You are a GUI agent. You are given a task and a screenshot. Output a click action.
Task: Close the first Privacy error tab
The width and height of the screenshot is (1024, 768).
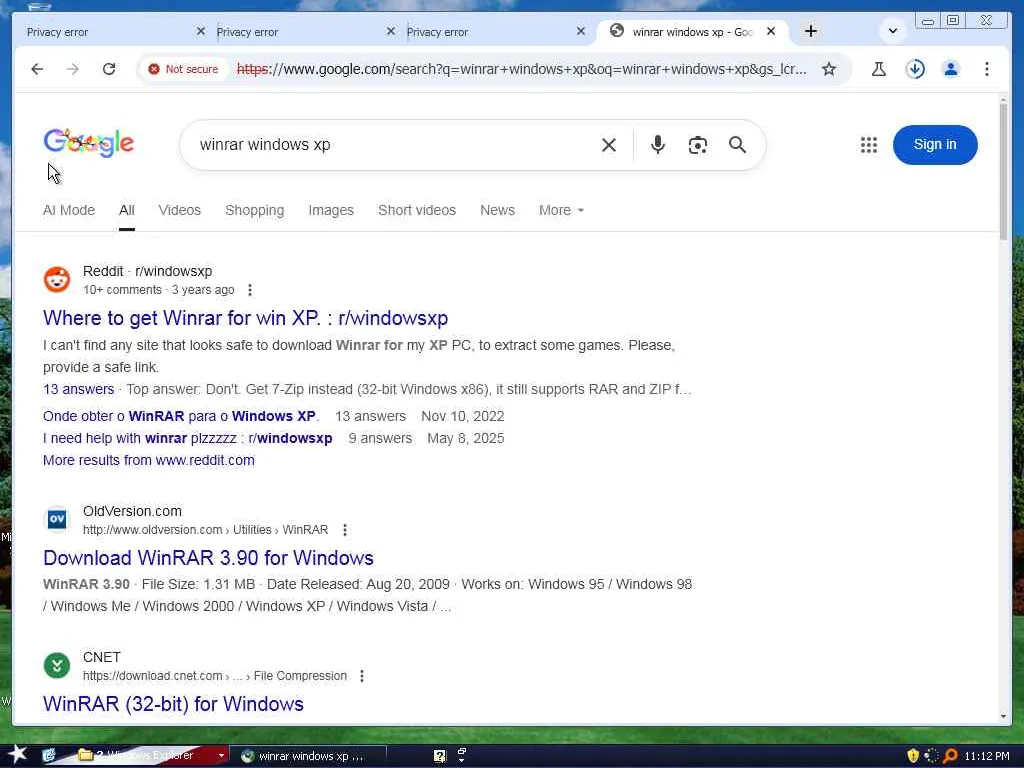pyautogui.click(x=200, y=31)
